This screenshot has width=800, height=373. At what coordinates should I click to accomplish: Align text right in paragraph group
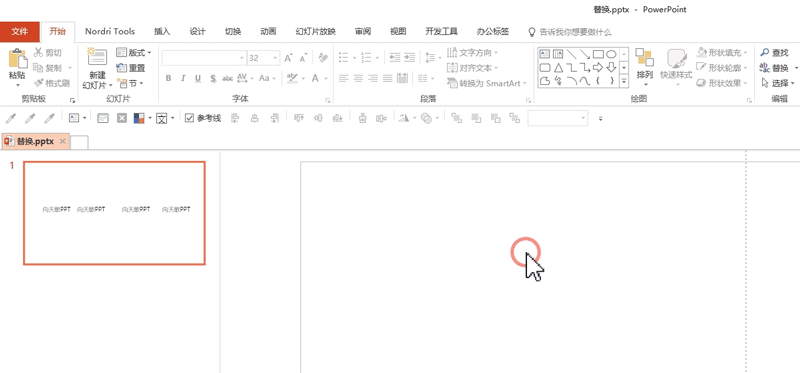pos(373,78)
